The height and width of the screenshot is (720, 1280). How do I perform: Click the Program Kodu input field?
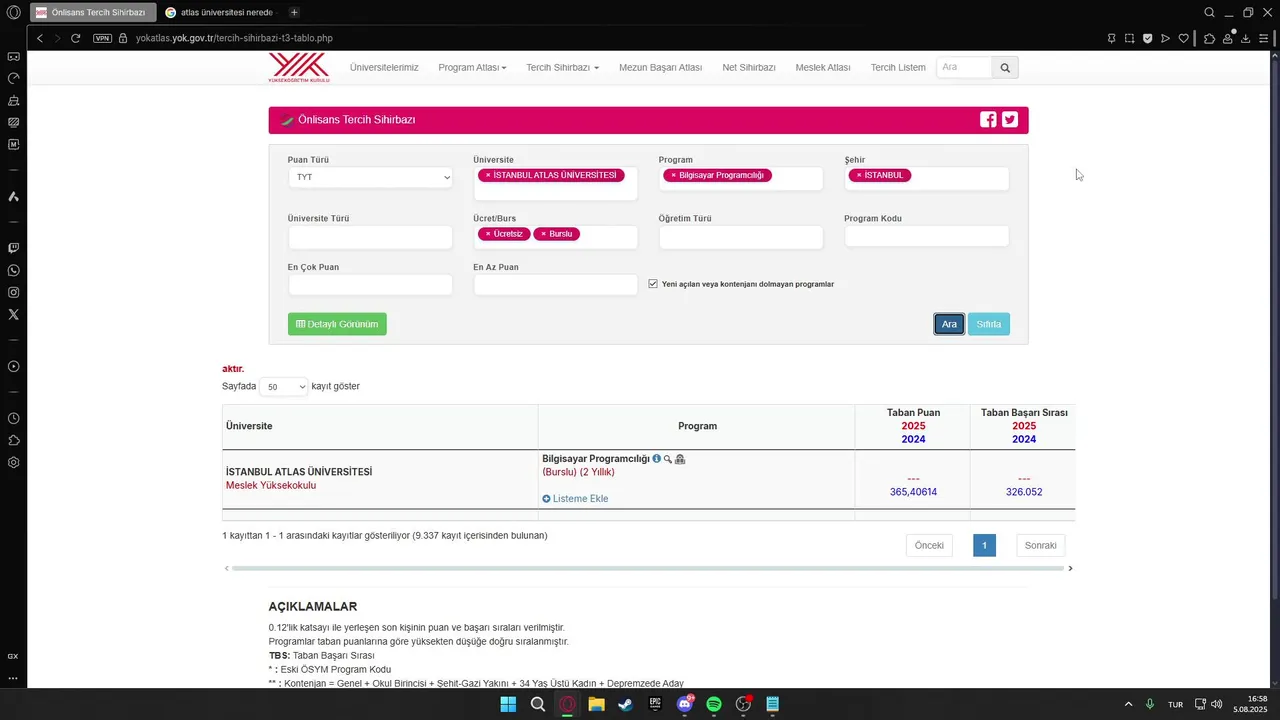pyautogui.click(x=927, y=236)
